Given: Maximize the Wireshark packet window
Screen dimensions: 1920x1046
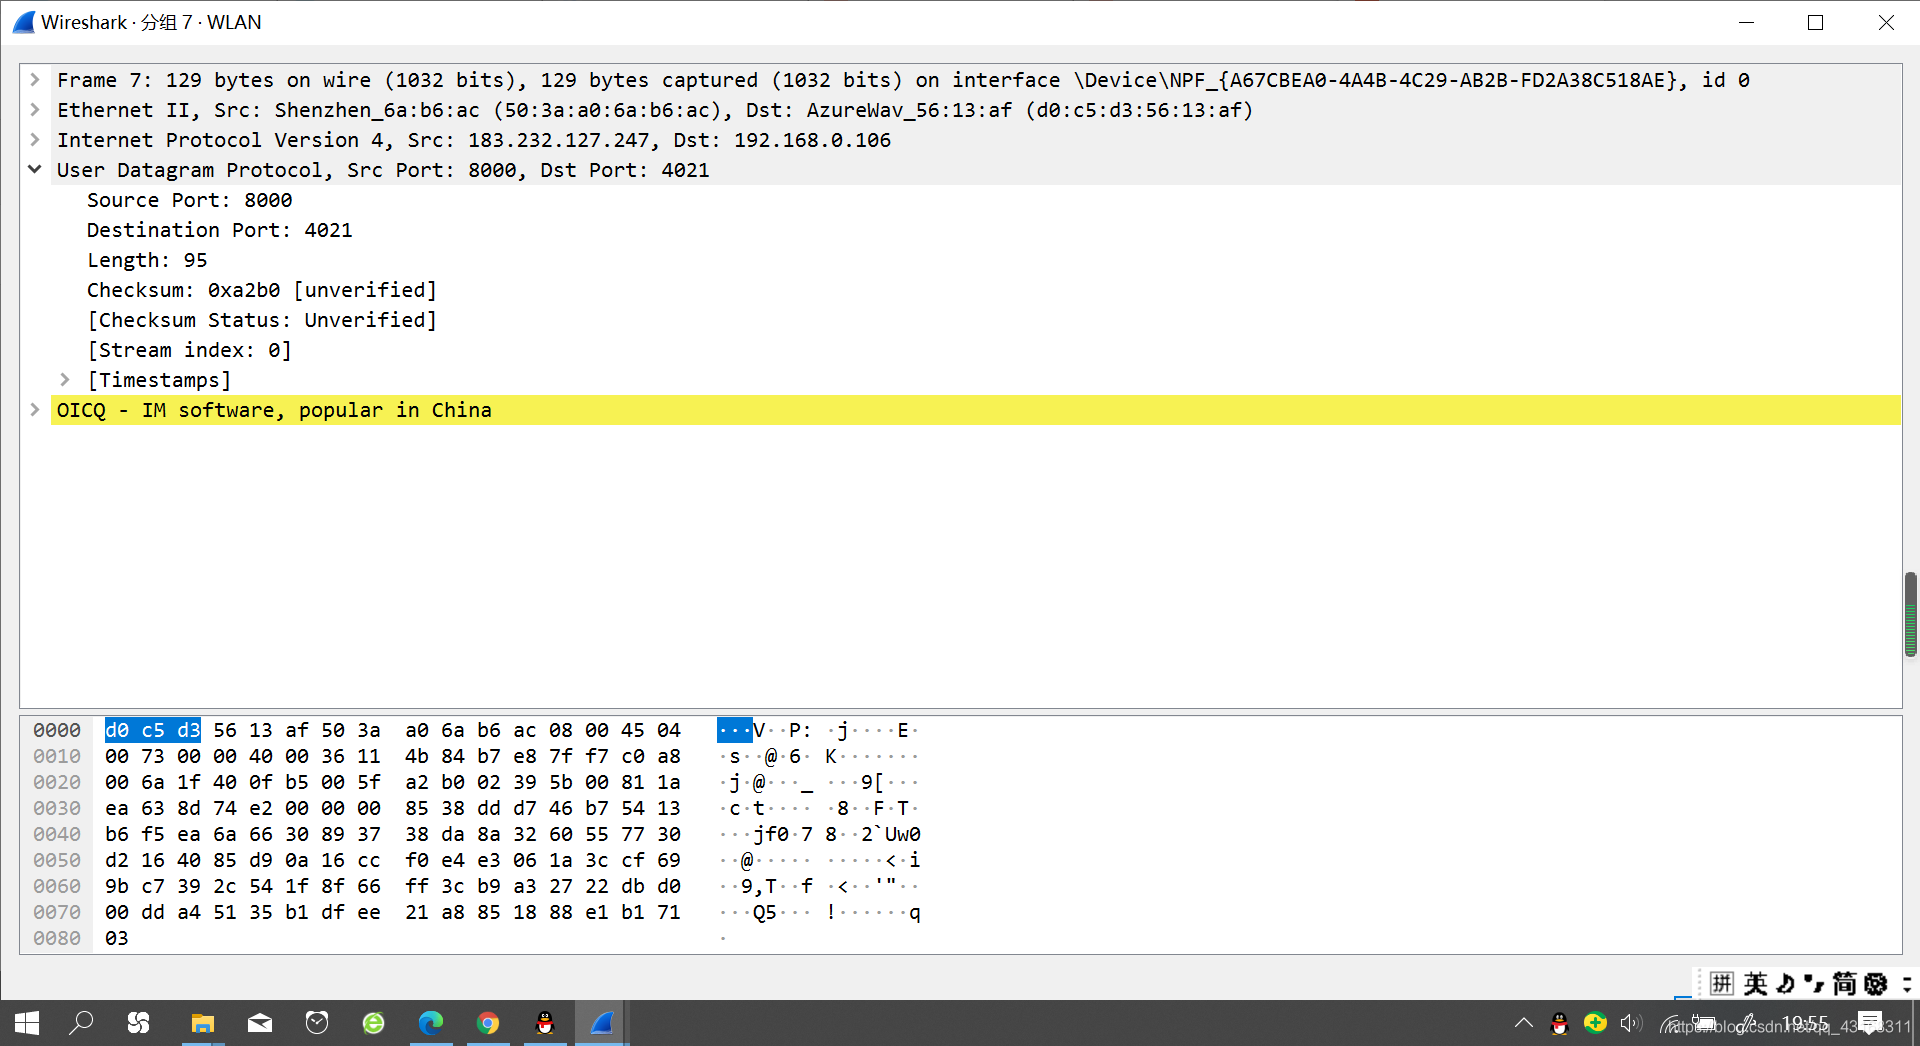Looking at the screenshot, I should click(1816, 22).
